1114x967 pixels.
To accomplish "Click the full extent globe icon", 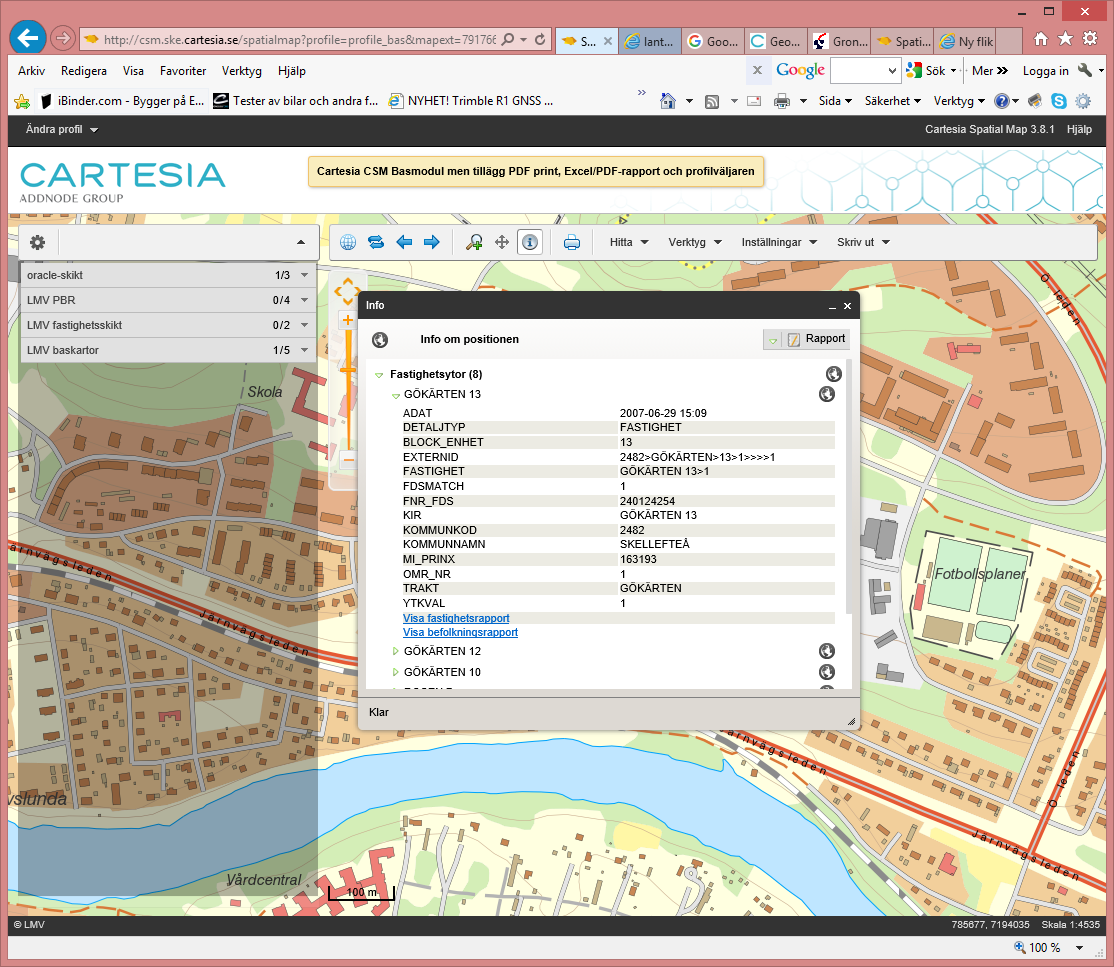I will [x=347, y=242].
